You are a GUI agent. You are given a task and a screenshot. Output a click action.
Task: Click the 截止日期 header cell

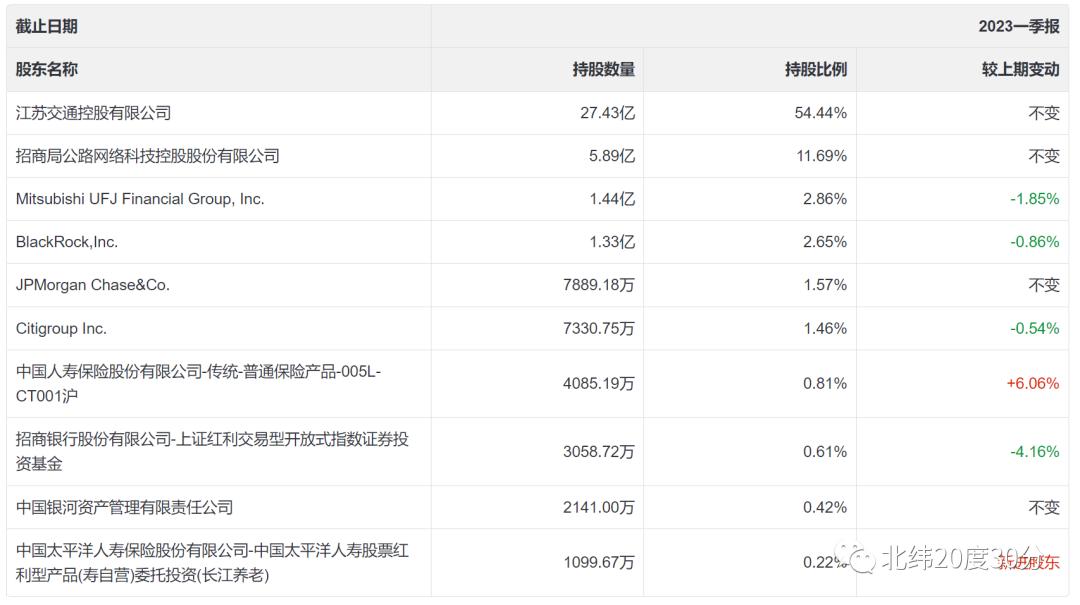click(x=46, y=27)
